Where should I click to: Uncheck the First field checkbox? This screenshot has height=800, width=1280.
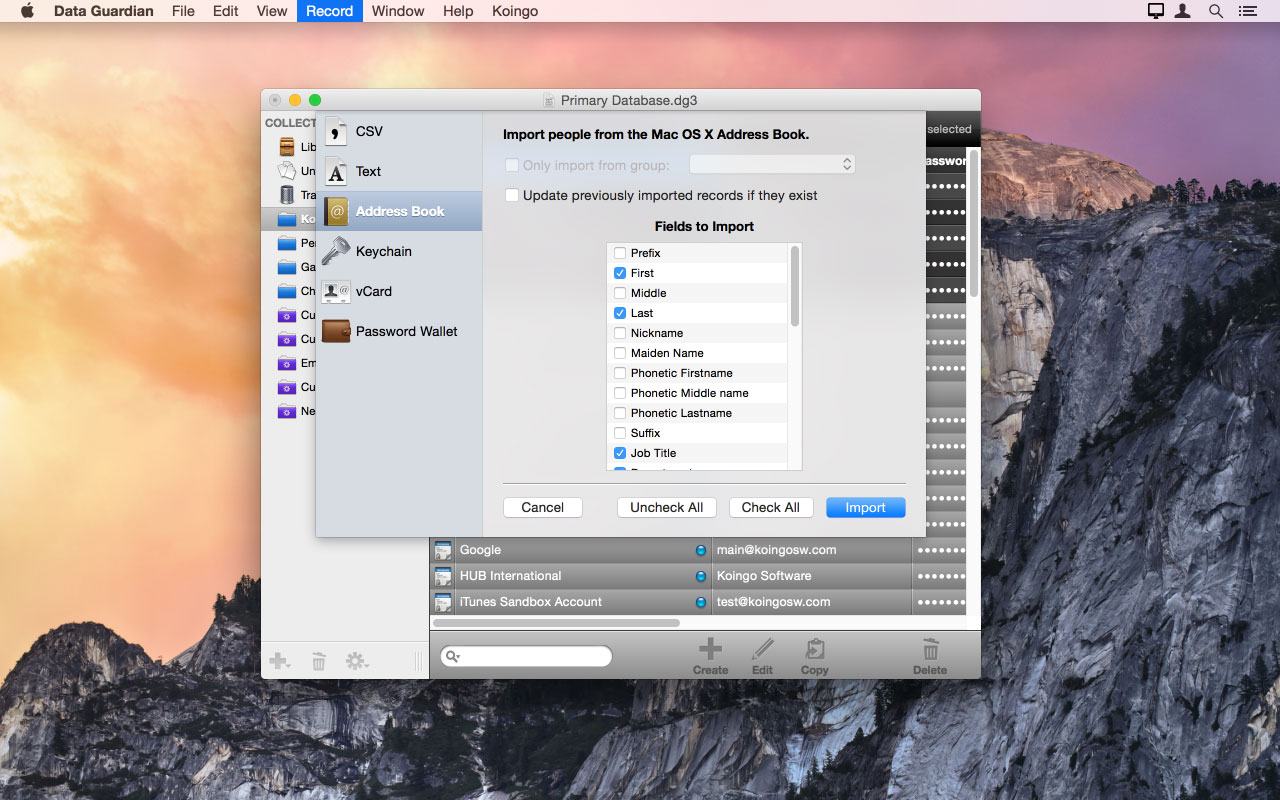pyautogui.click(x=620, y=273)
